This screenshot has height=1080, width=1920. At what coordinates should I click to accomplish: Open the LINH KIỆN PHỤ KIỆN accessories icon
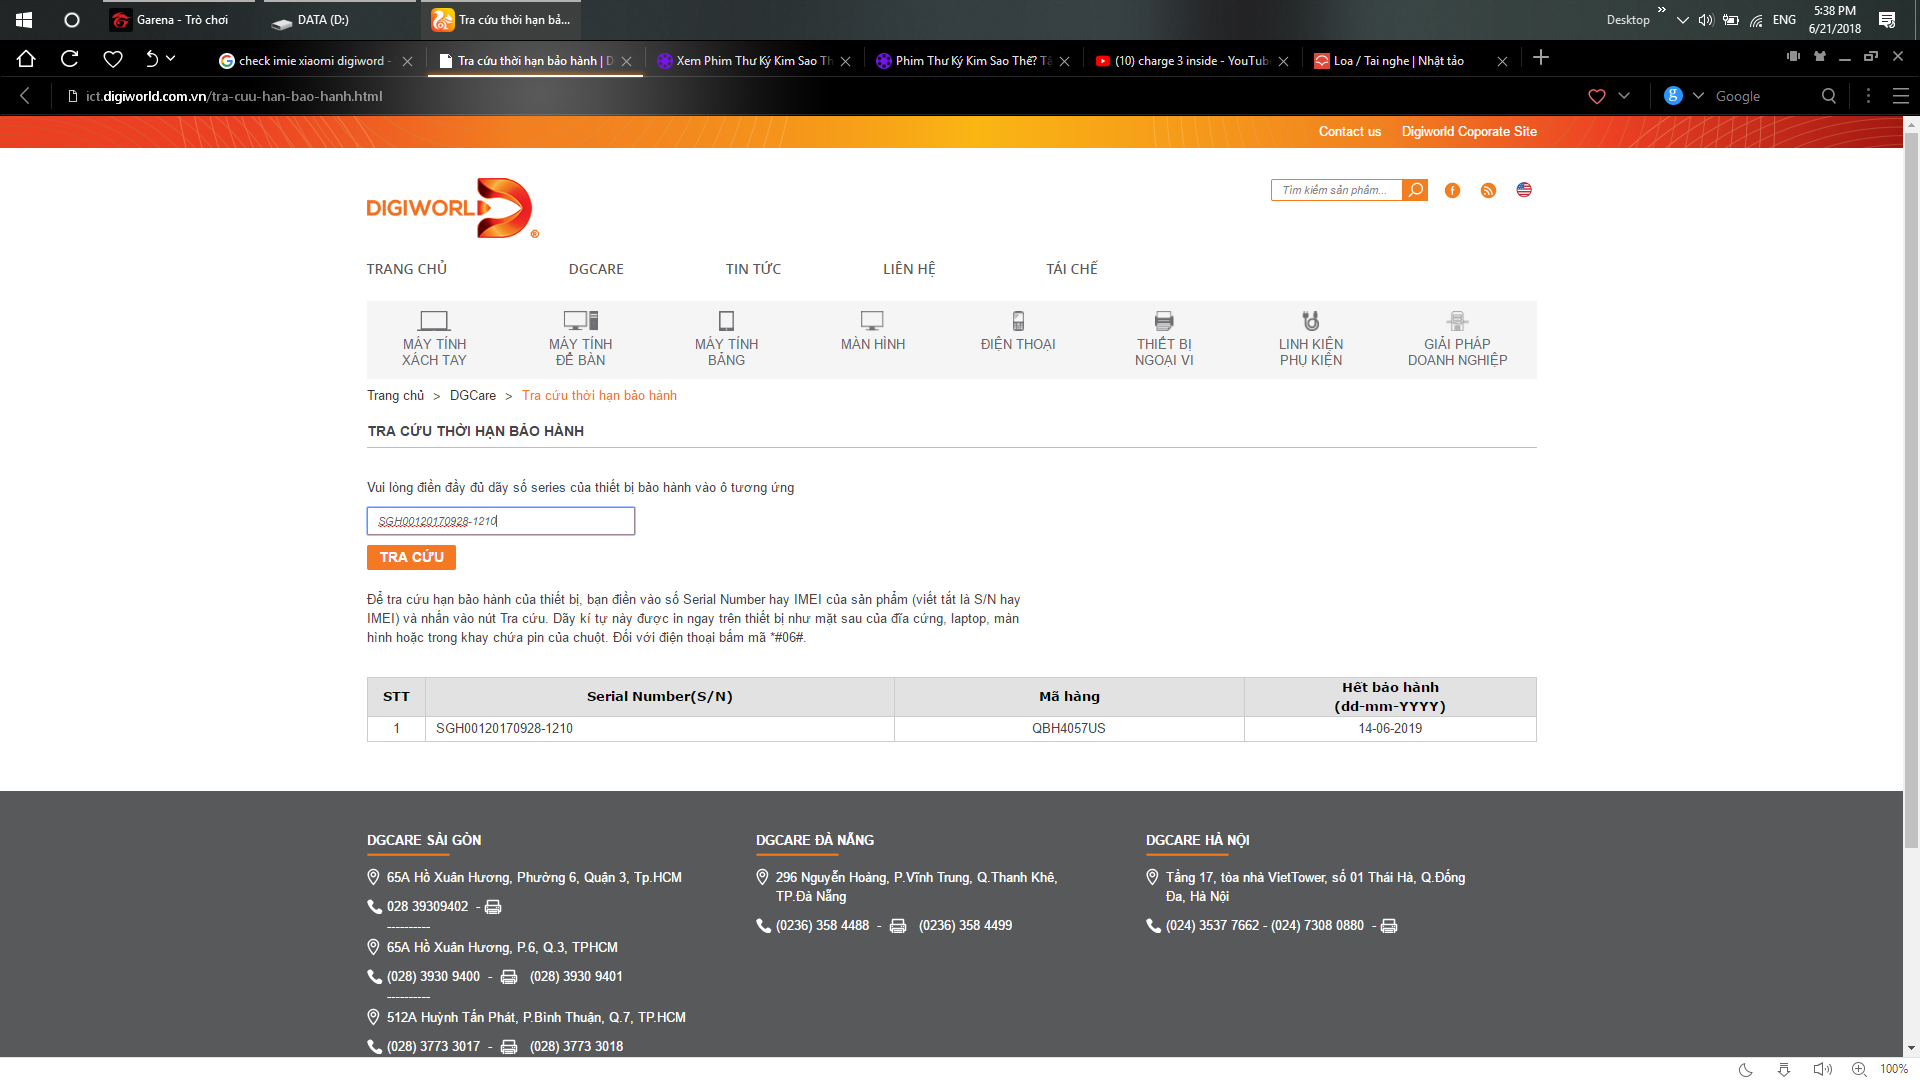(x=1310, y=321)
